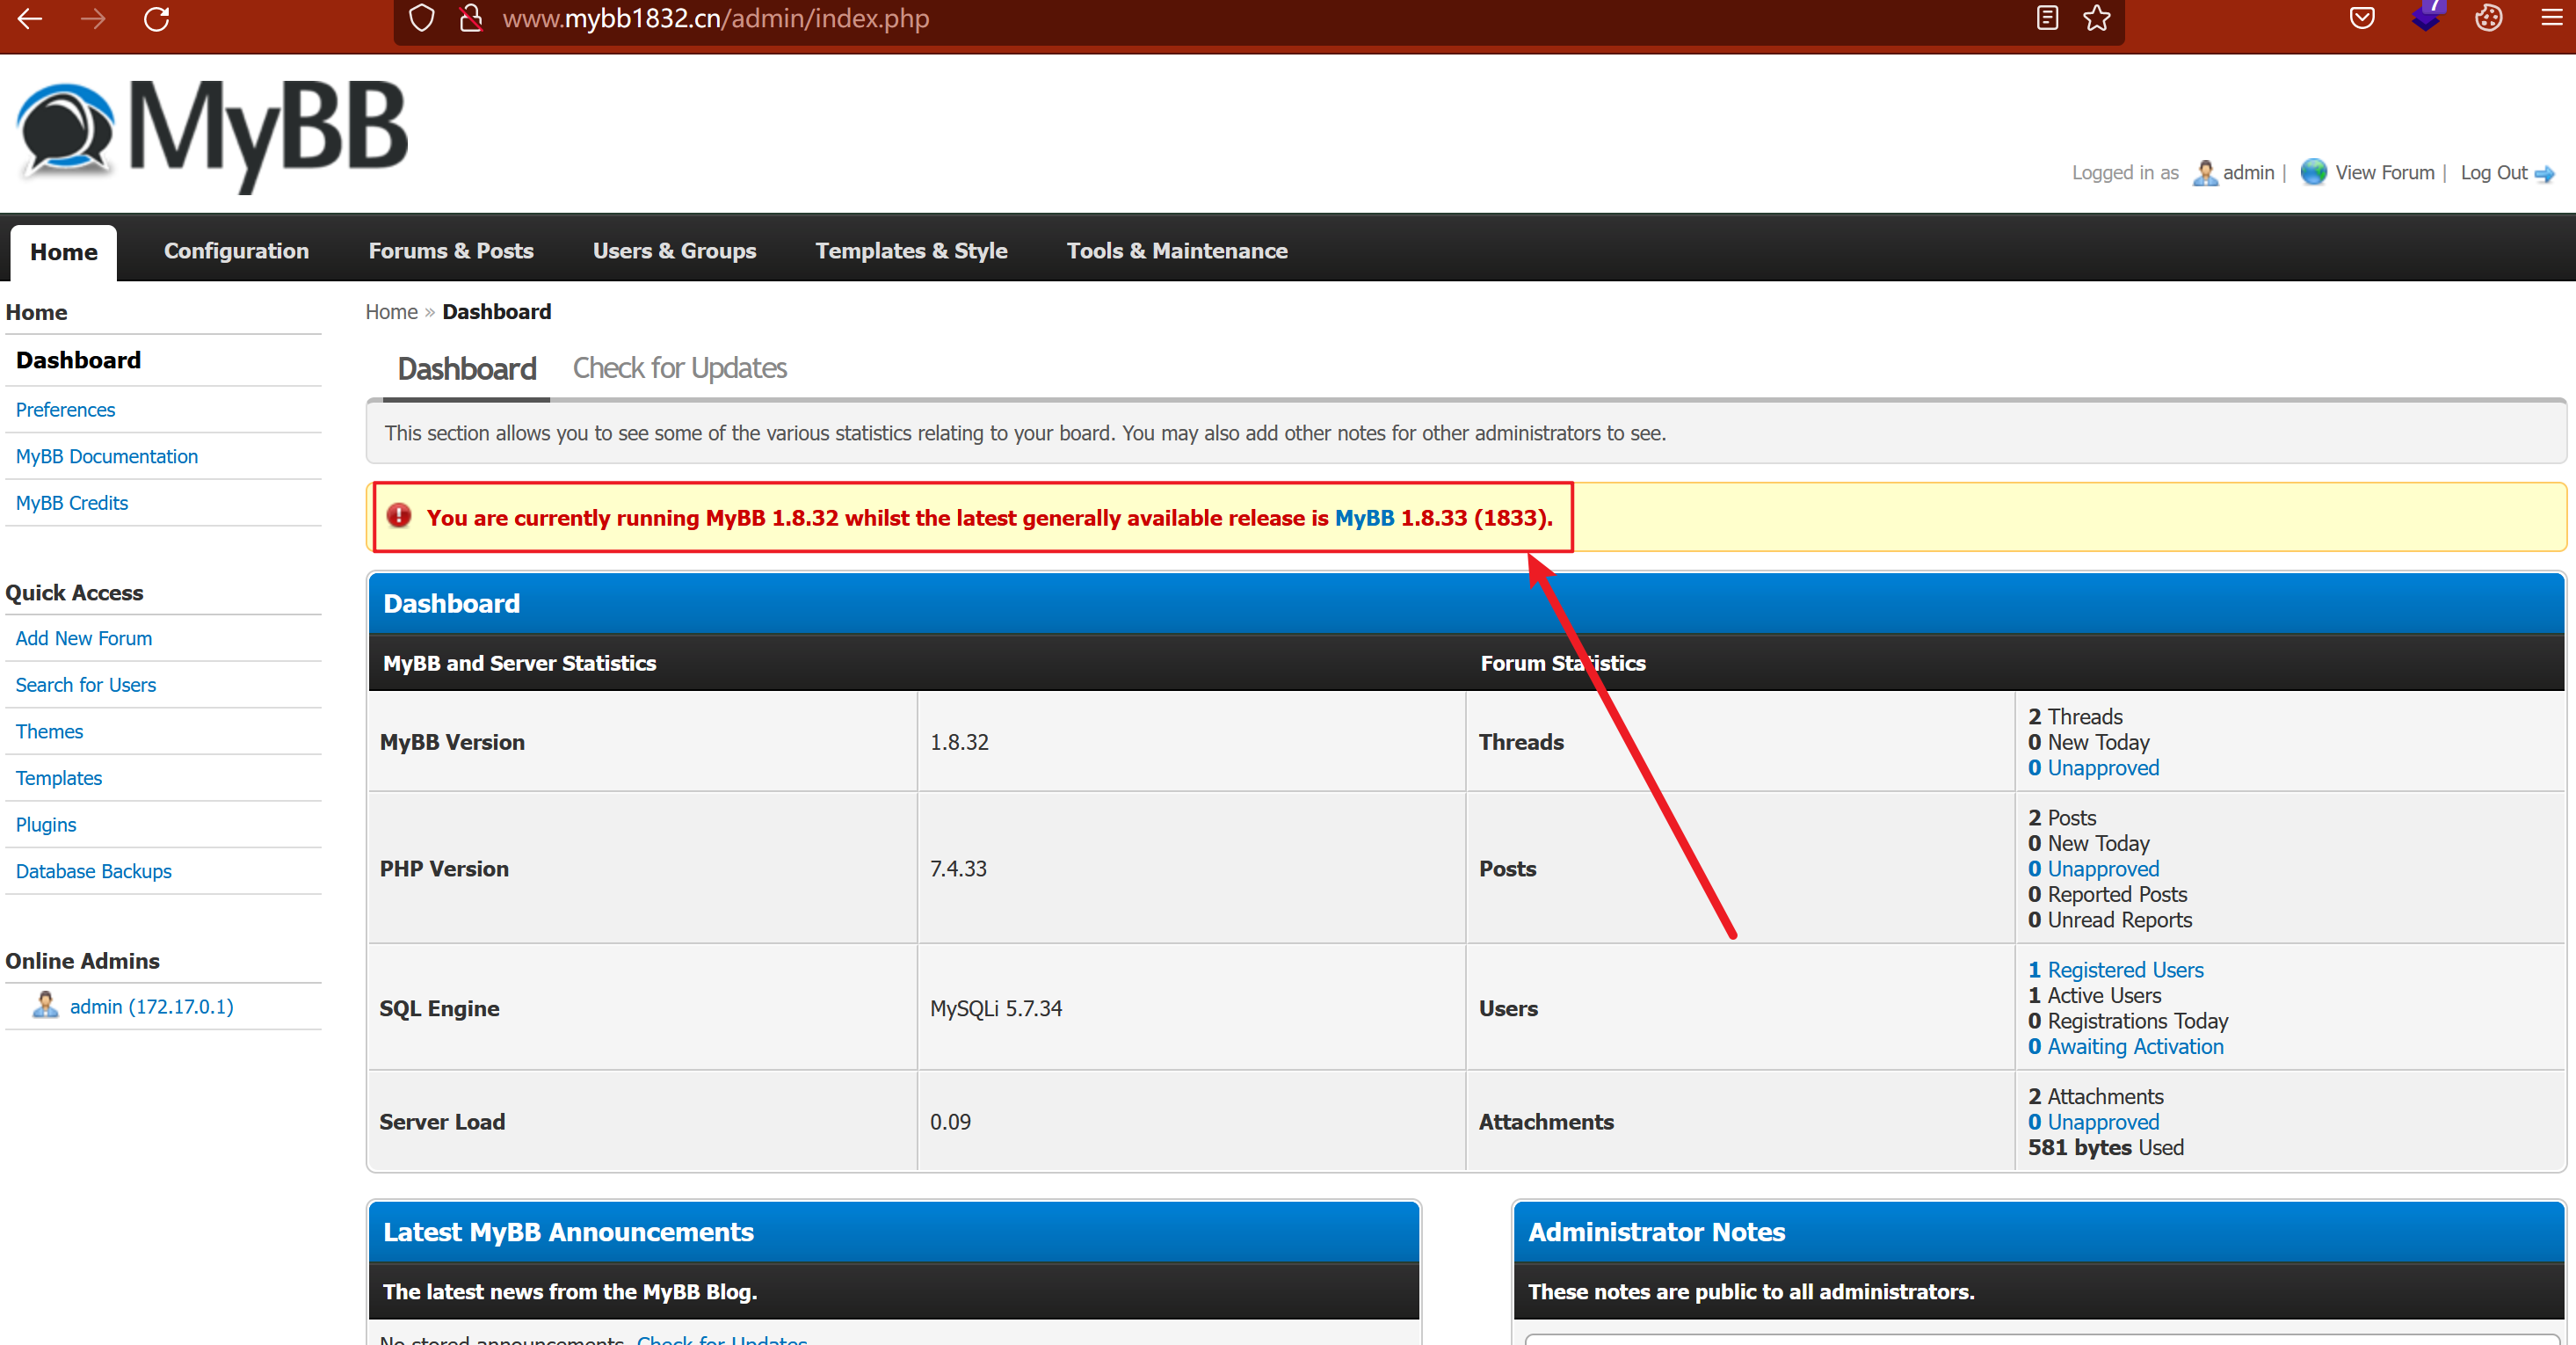The width and height of the screenshot is (2576, 1345).
Task: Click the browser reload icon
Action: pyautogui.click(x=157, y=19)
